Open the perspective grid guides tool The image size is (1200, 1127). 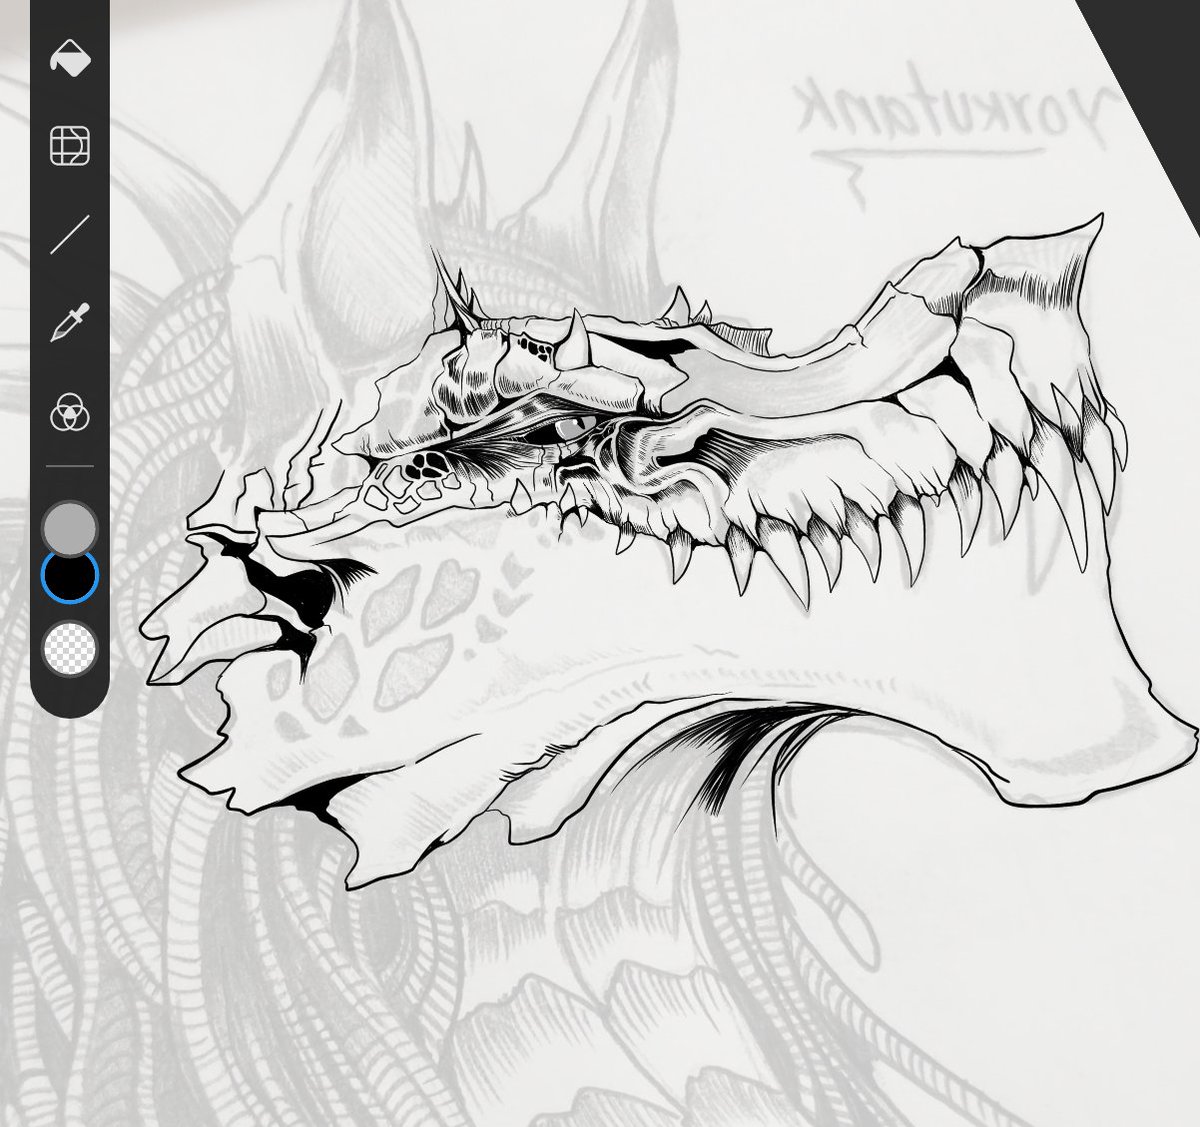point(70,146)
